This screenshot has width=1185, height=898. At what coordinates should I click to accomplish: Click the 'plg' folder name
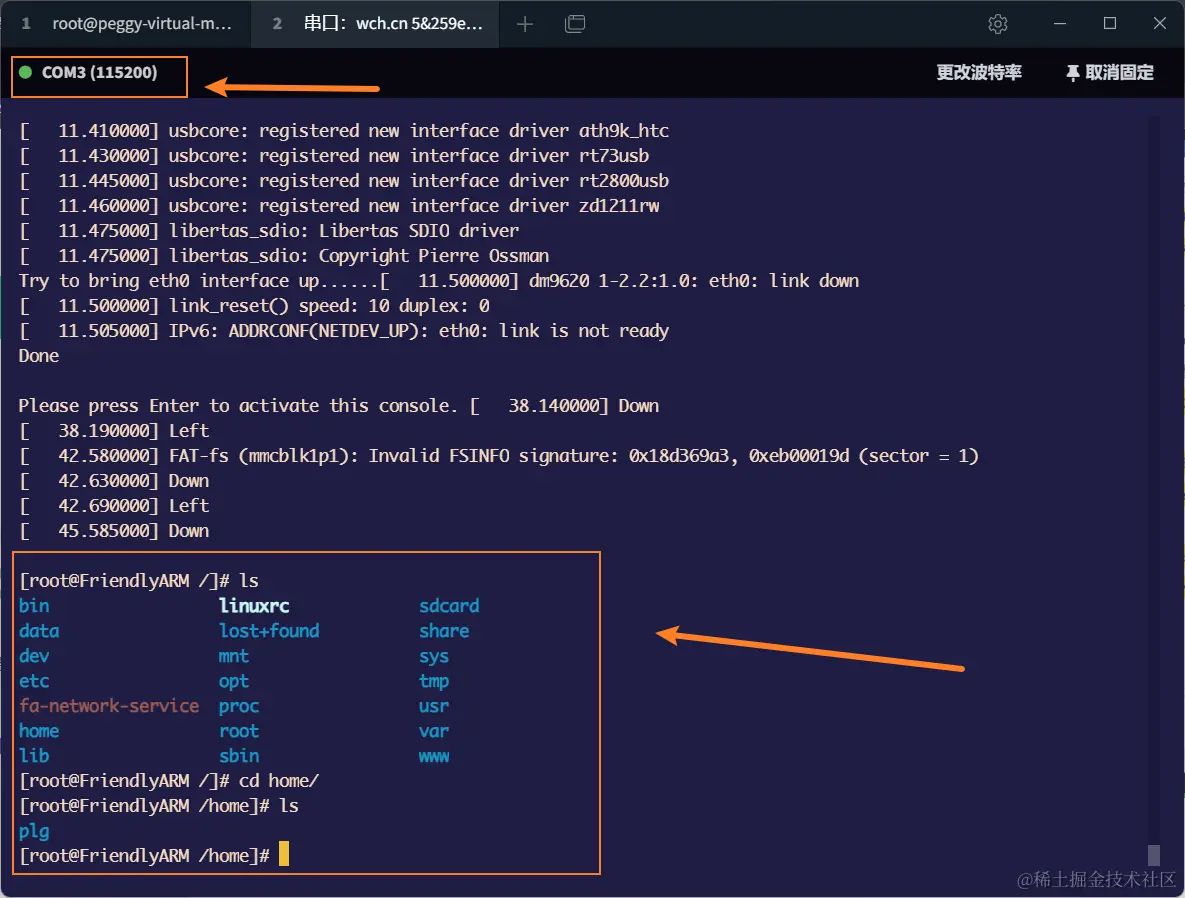pyautogui.click(x=34, y=831)
